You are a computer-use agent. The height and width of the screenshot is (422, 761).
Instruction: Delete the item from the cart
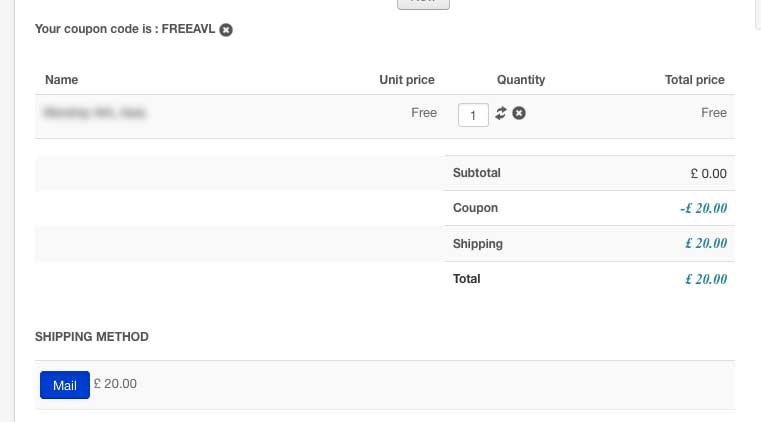518,113
